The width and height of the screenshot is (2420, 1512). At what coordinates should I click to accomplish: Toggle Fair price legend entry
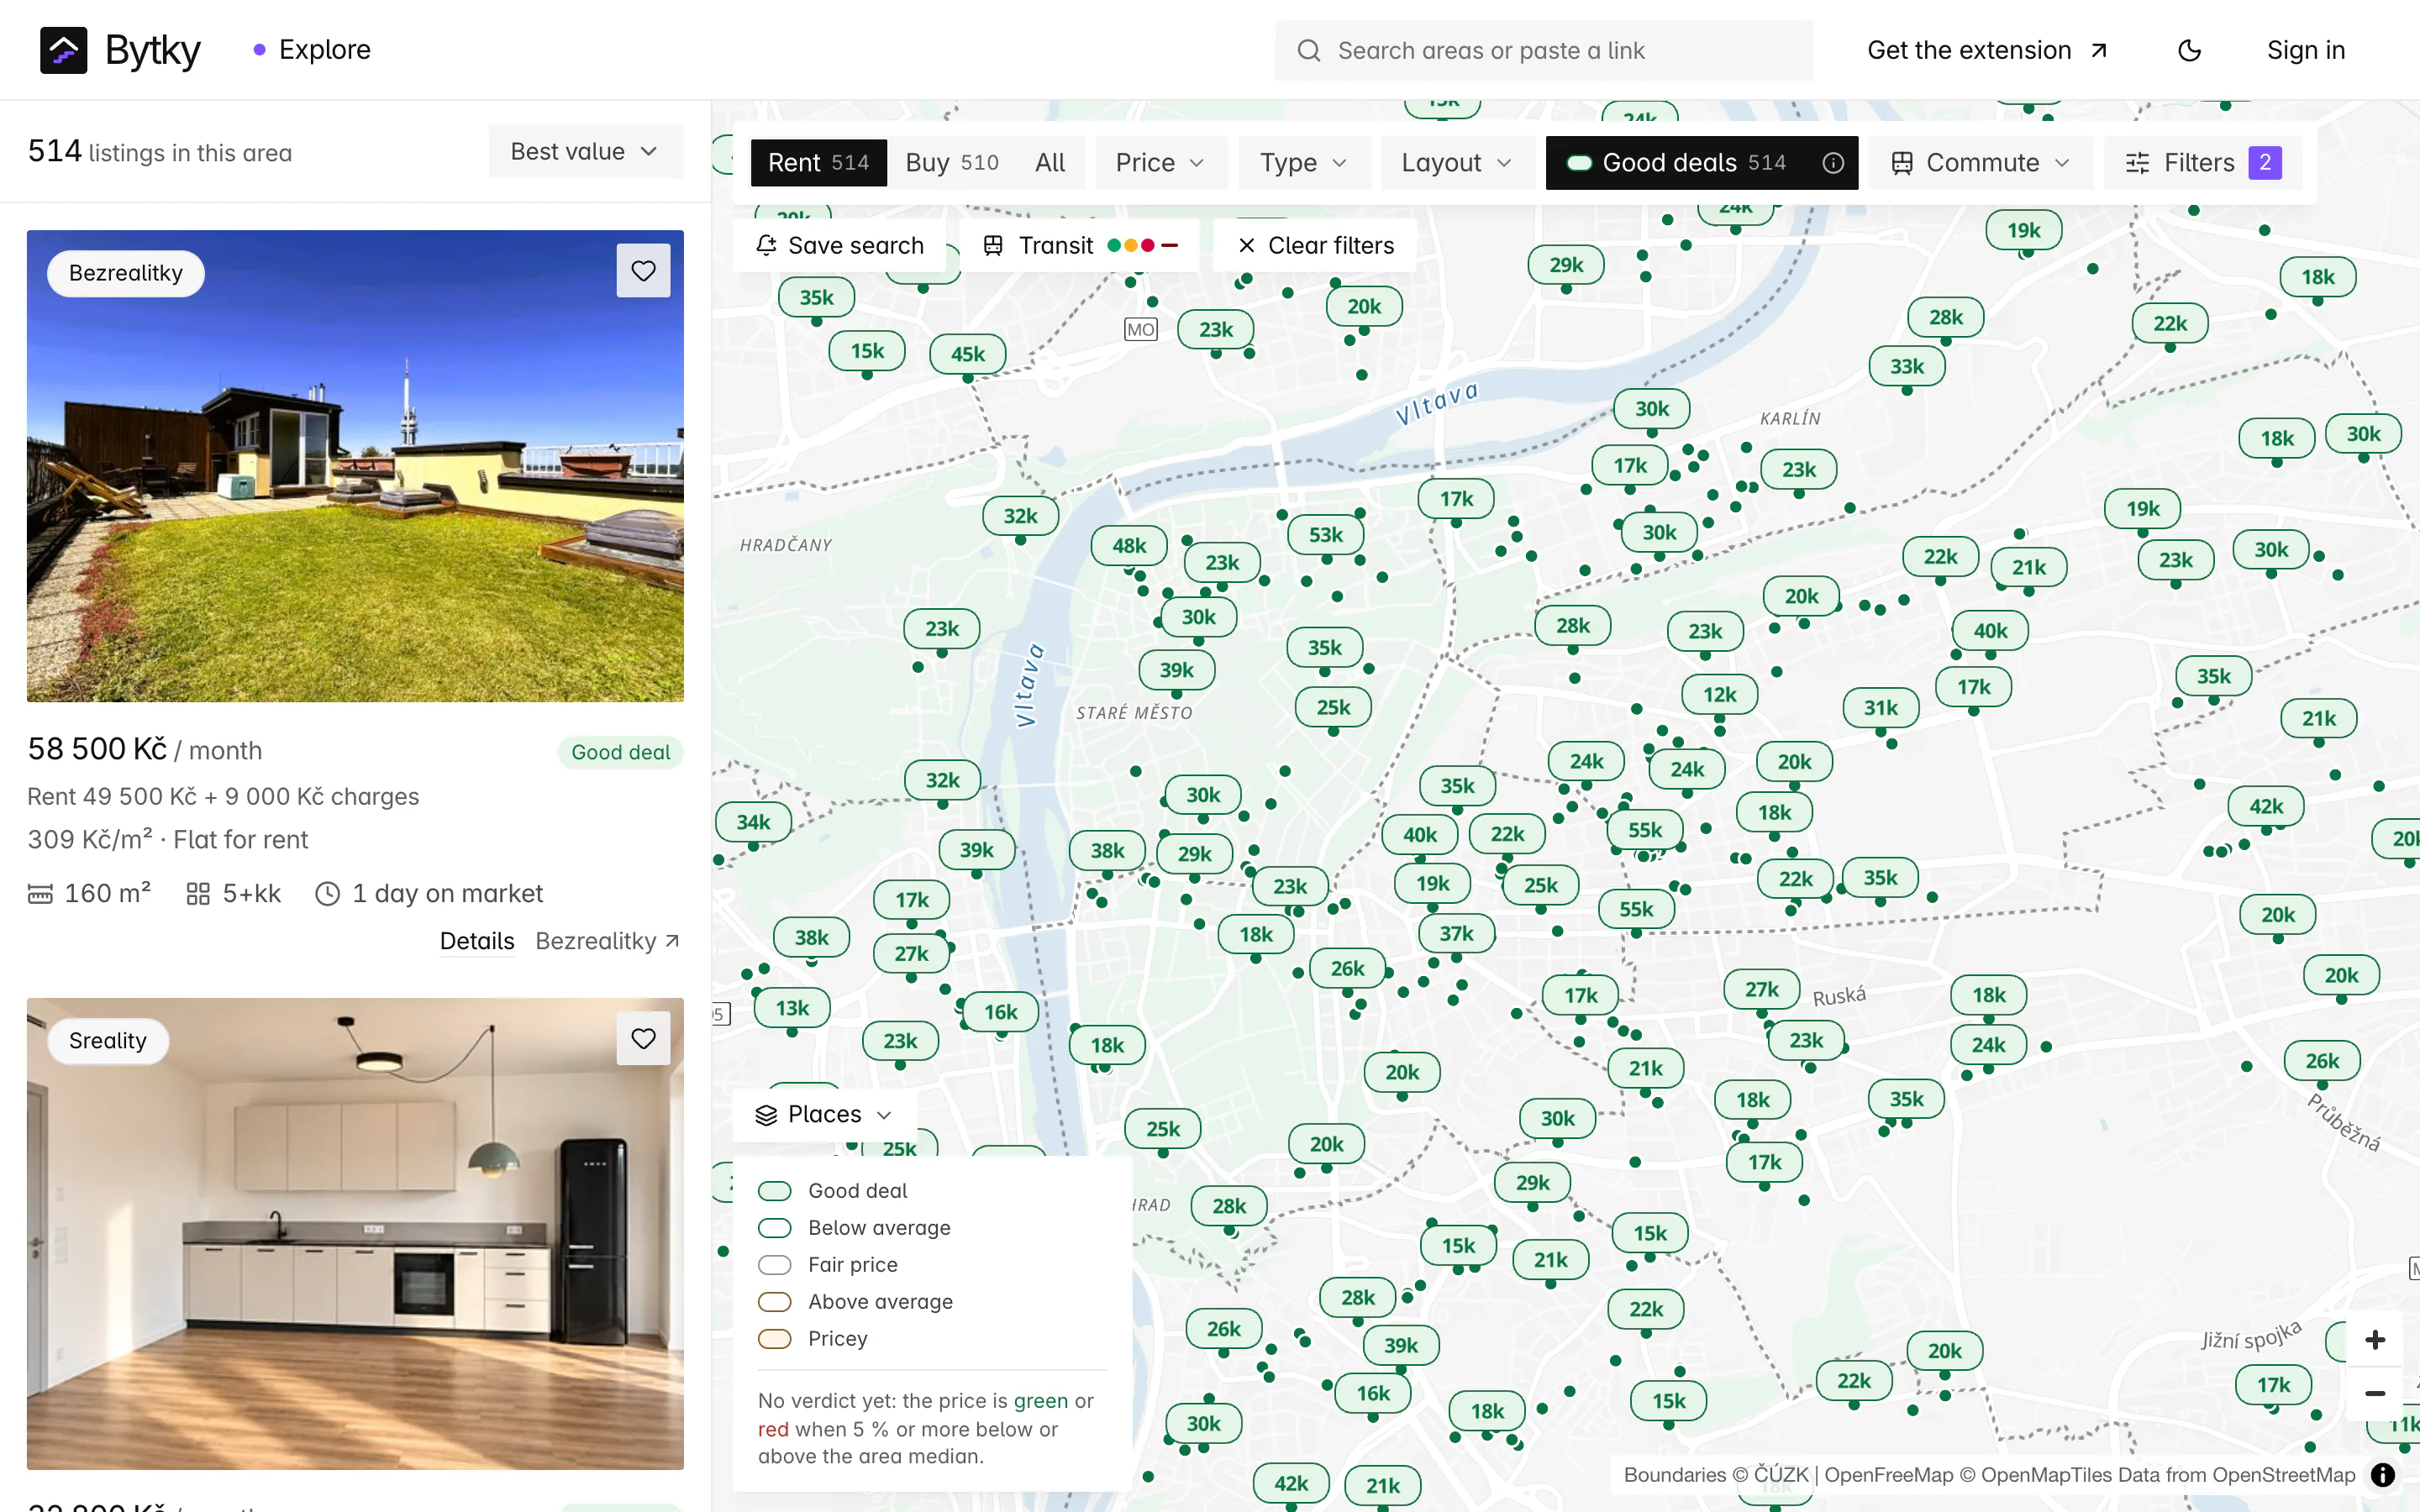tap(827, 1265)
